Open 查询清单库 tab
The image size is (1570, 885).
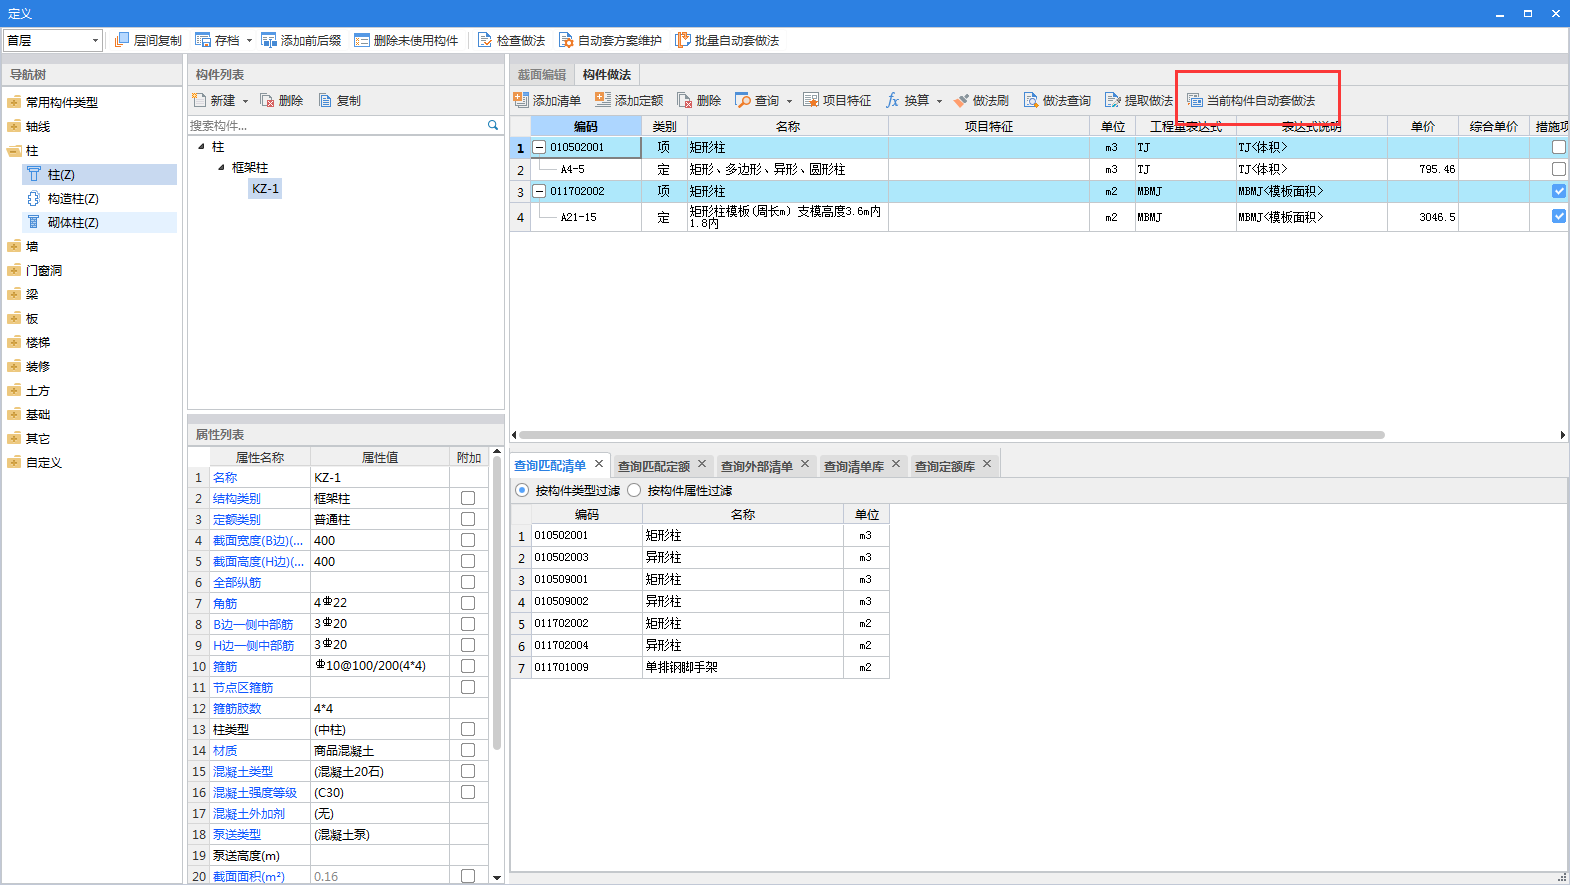854,466
